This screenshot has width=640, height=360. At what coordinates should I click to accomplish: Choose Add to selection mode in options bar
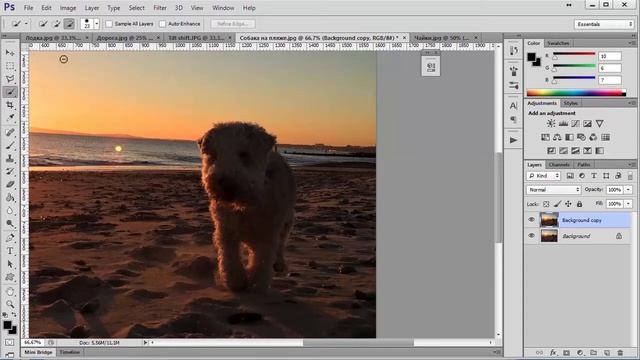click(x=57, y=24)
